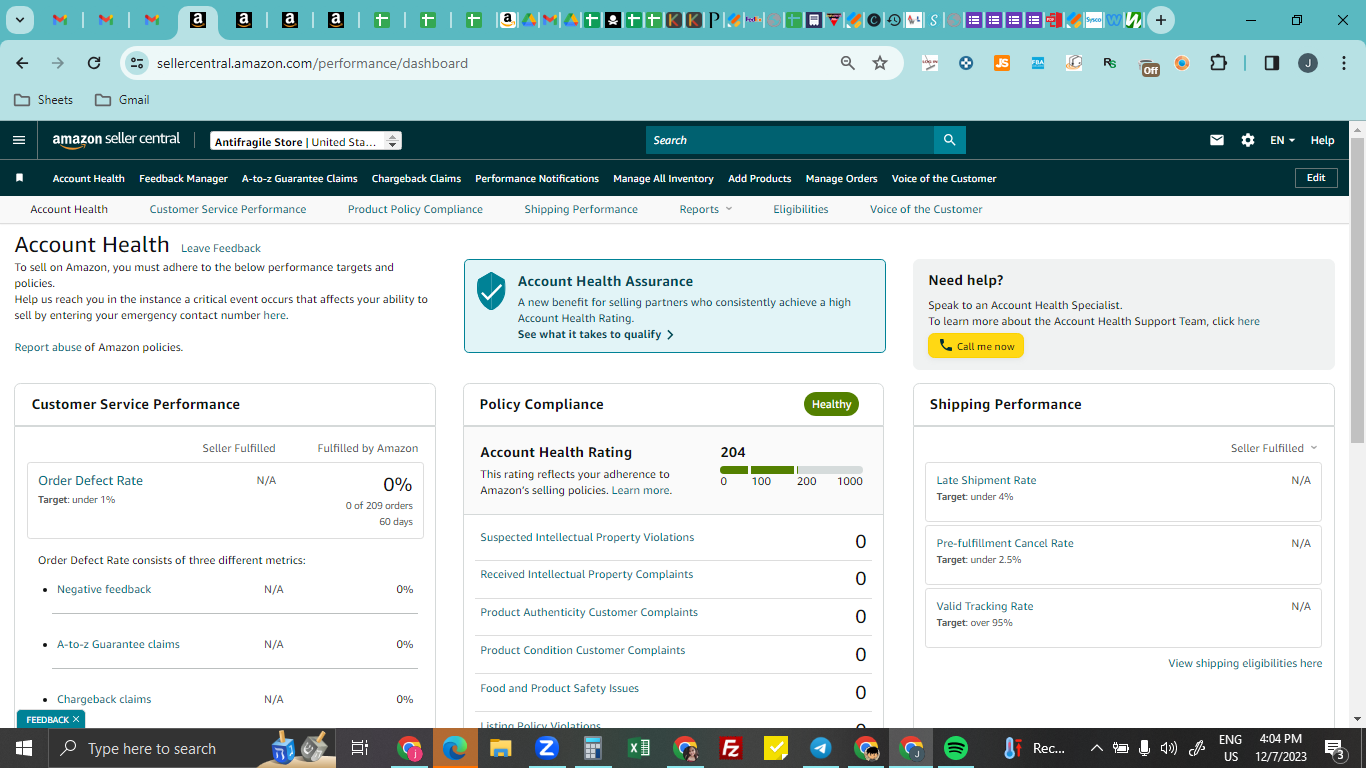Open the Chrome profile avatar
Image resolution: width=1366 pixels, height=768 pixels.
coord(1308,63)
